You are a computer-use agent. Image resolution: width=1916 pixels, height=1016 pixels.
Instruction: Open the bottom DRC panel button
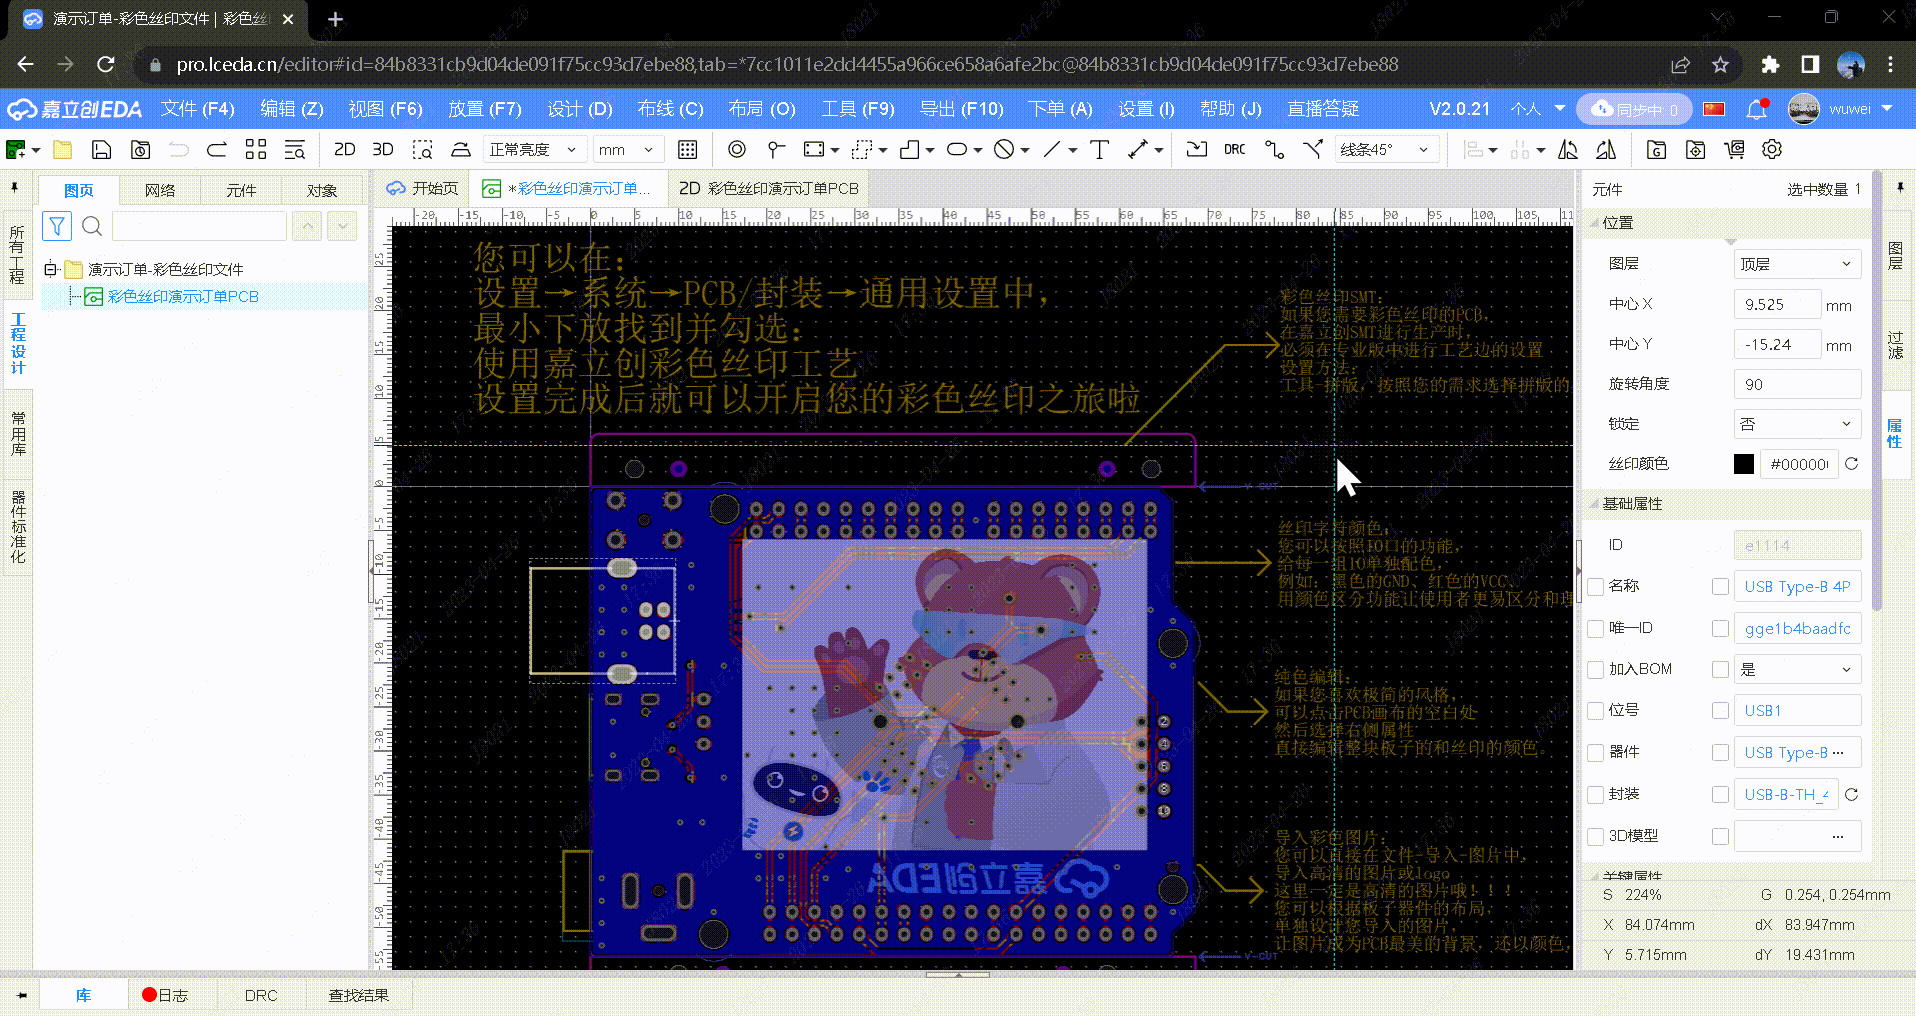click(261, 996)
